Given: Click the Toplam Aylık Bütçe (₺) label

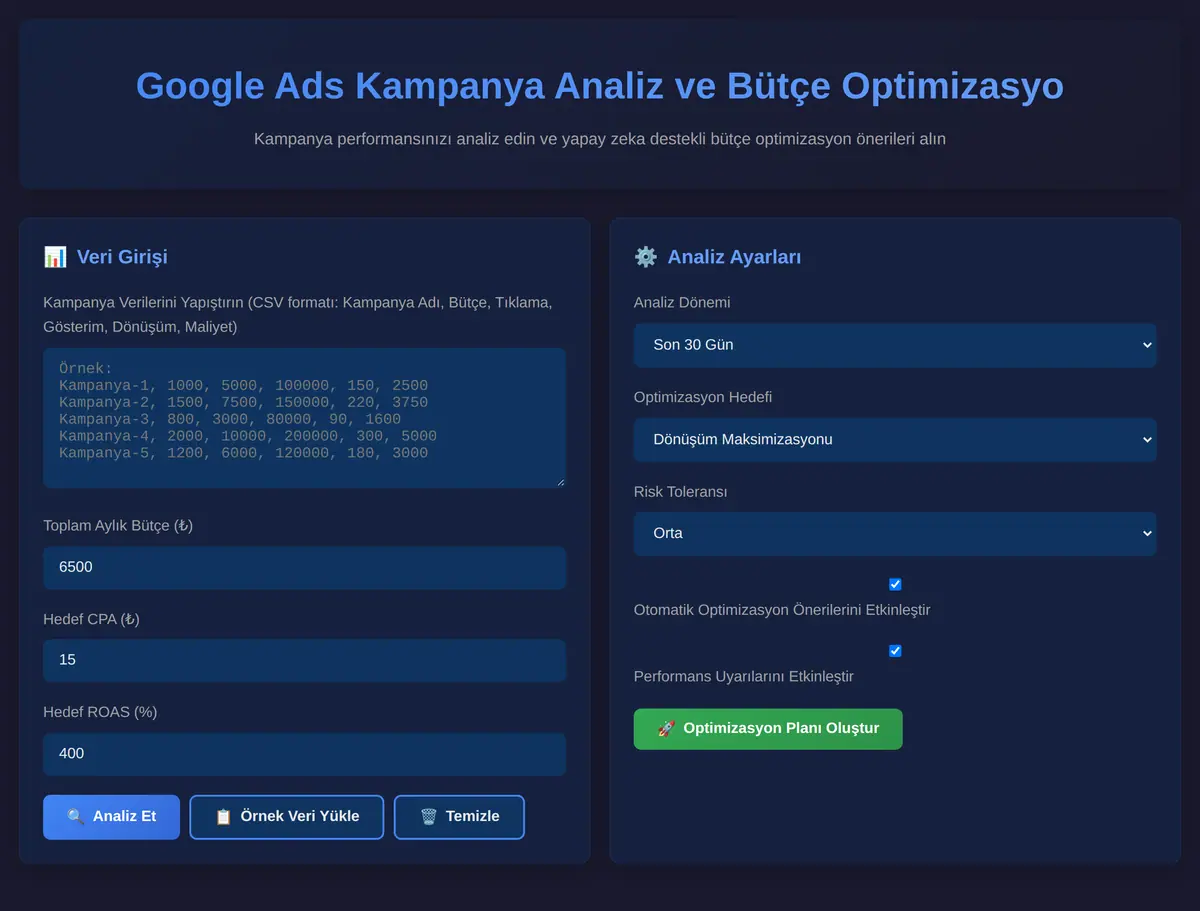Looking at the screenshot, I should [118, 526].
